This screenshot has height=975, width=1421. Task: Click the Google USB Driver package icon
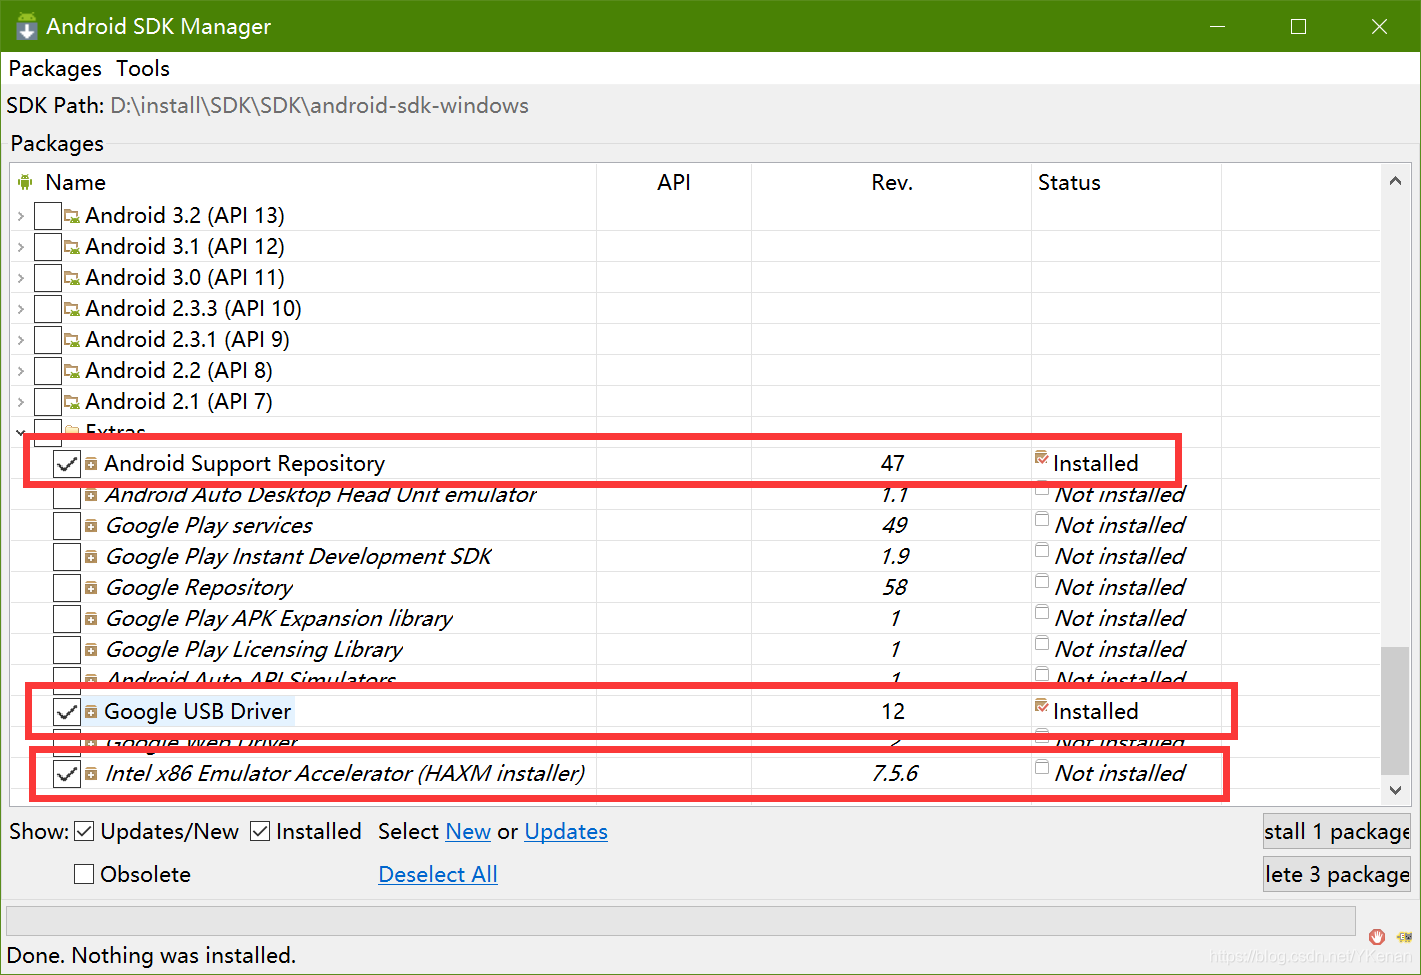(91, 712)
